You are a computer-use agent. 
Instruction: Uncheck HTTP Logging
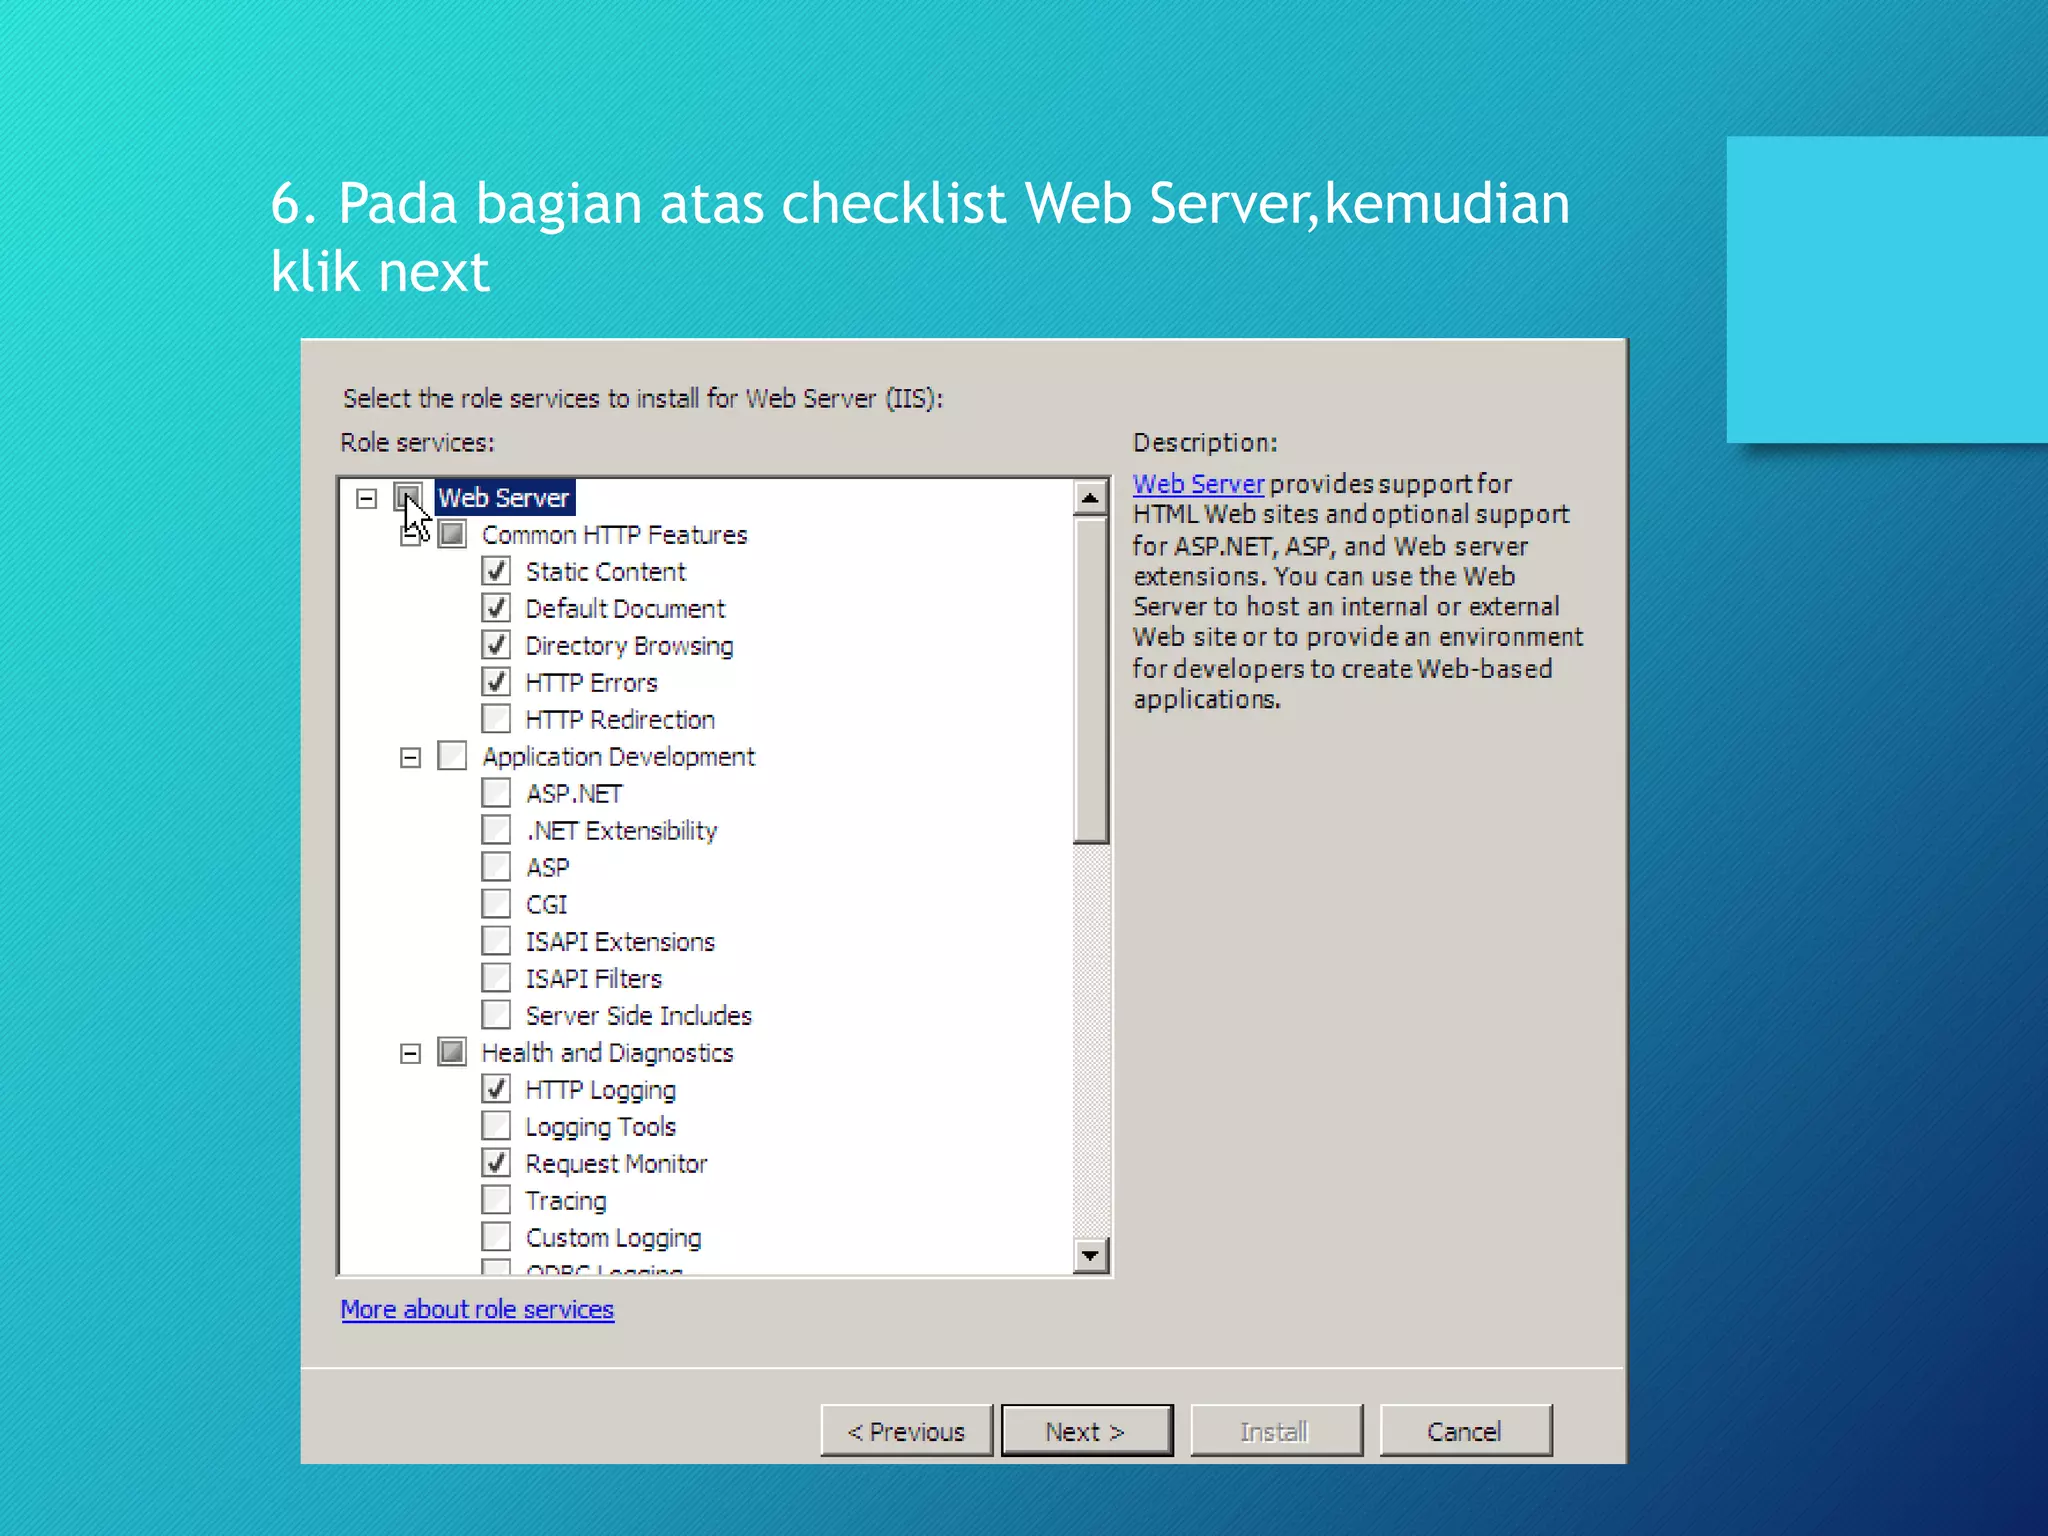click(496, 1089)
